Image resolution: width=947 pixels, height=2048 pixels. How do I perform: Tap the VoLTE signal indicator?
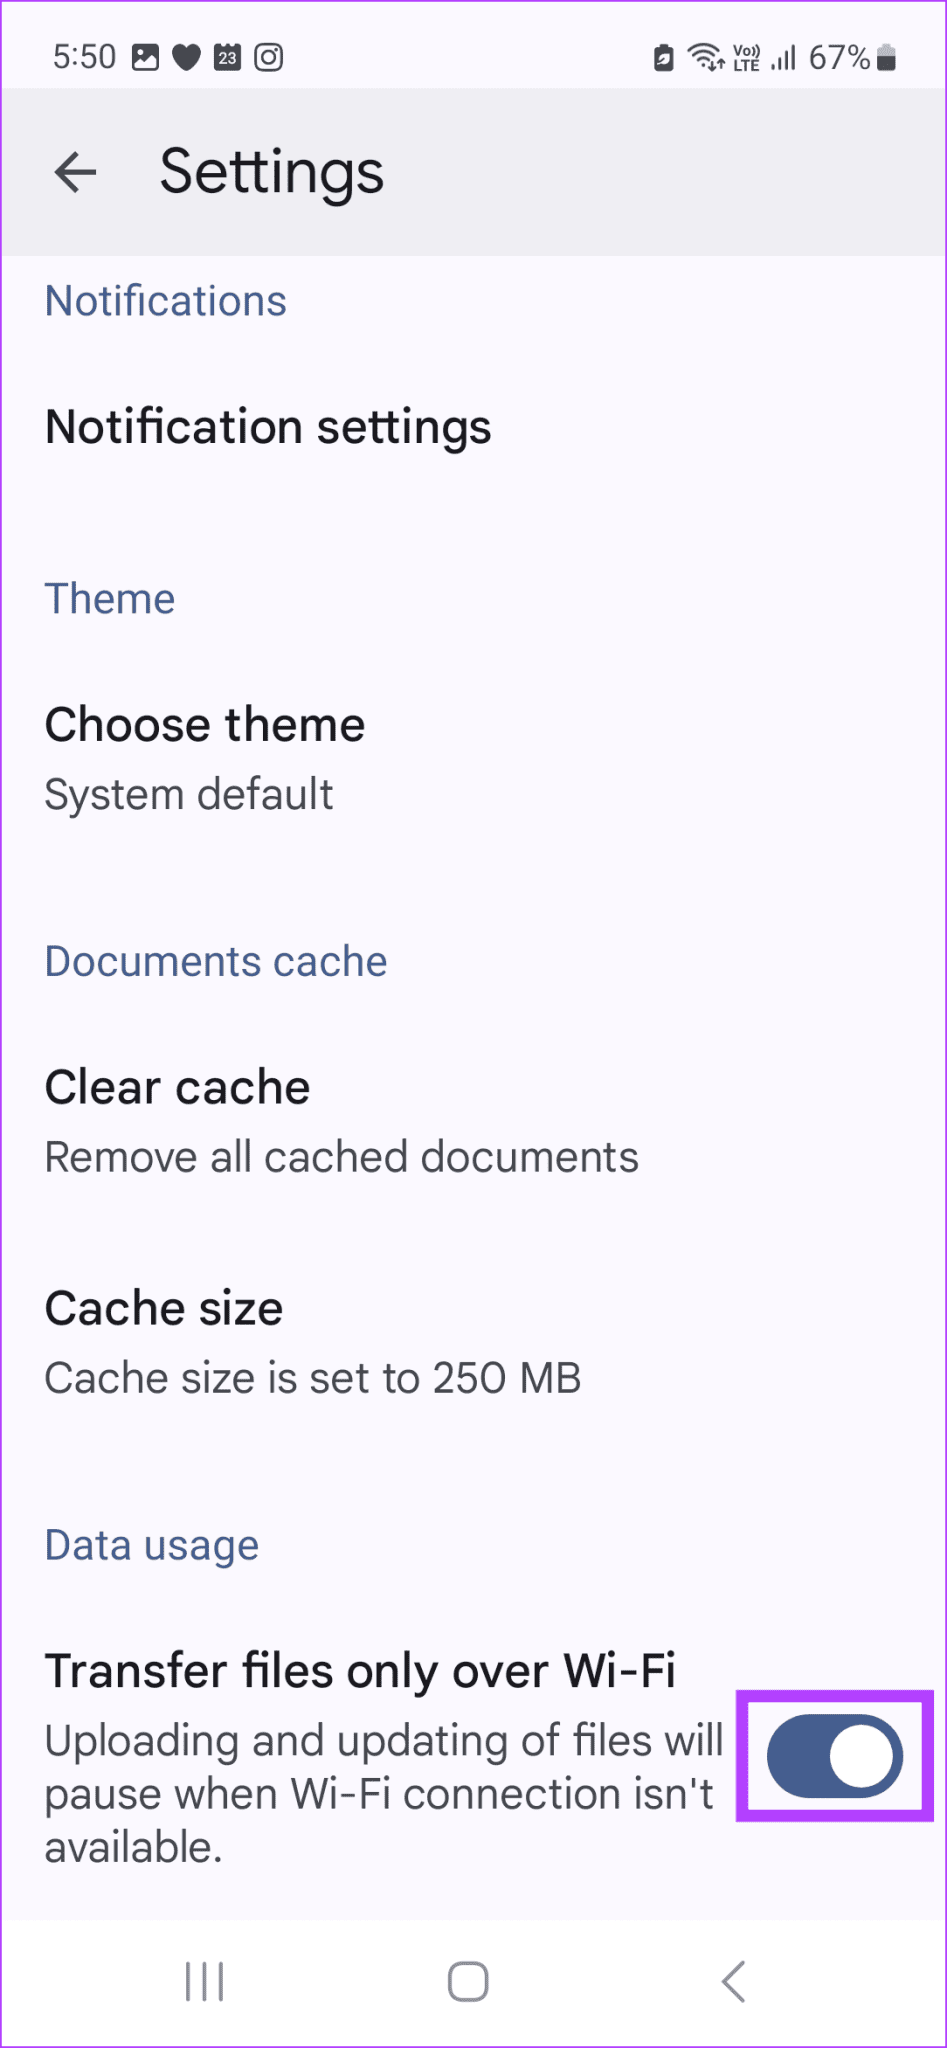click(x=747, y=57)
